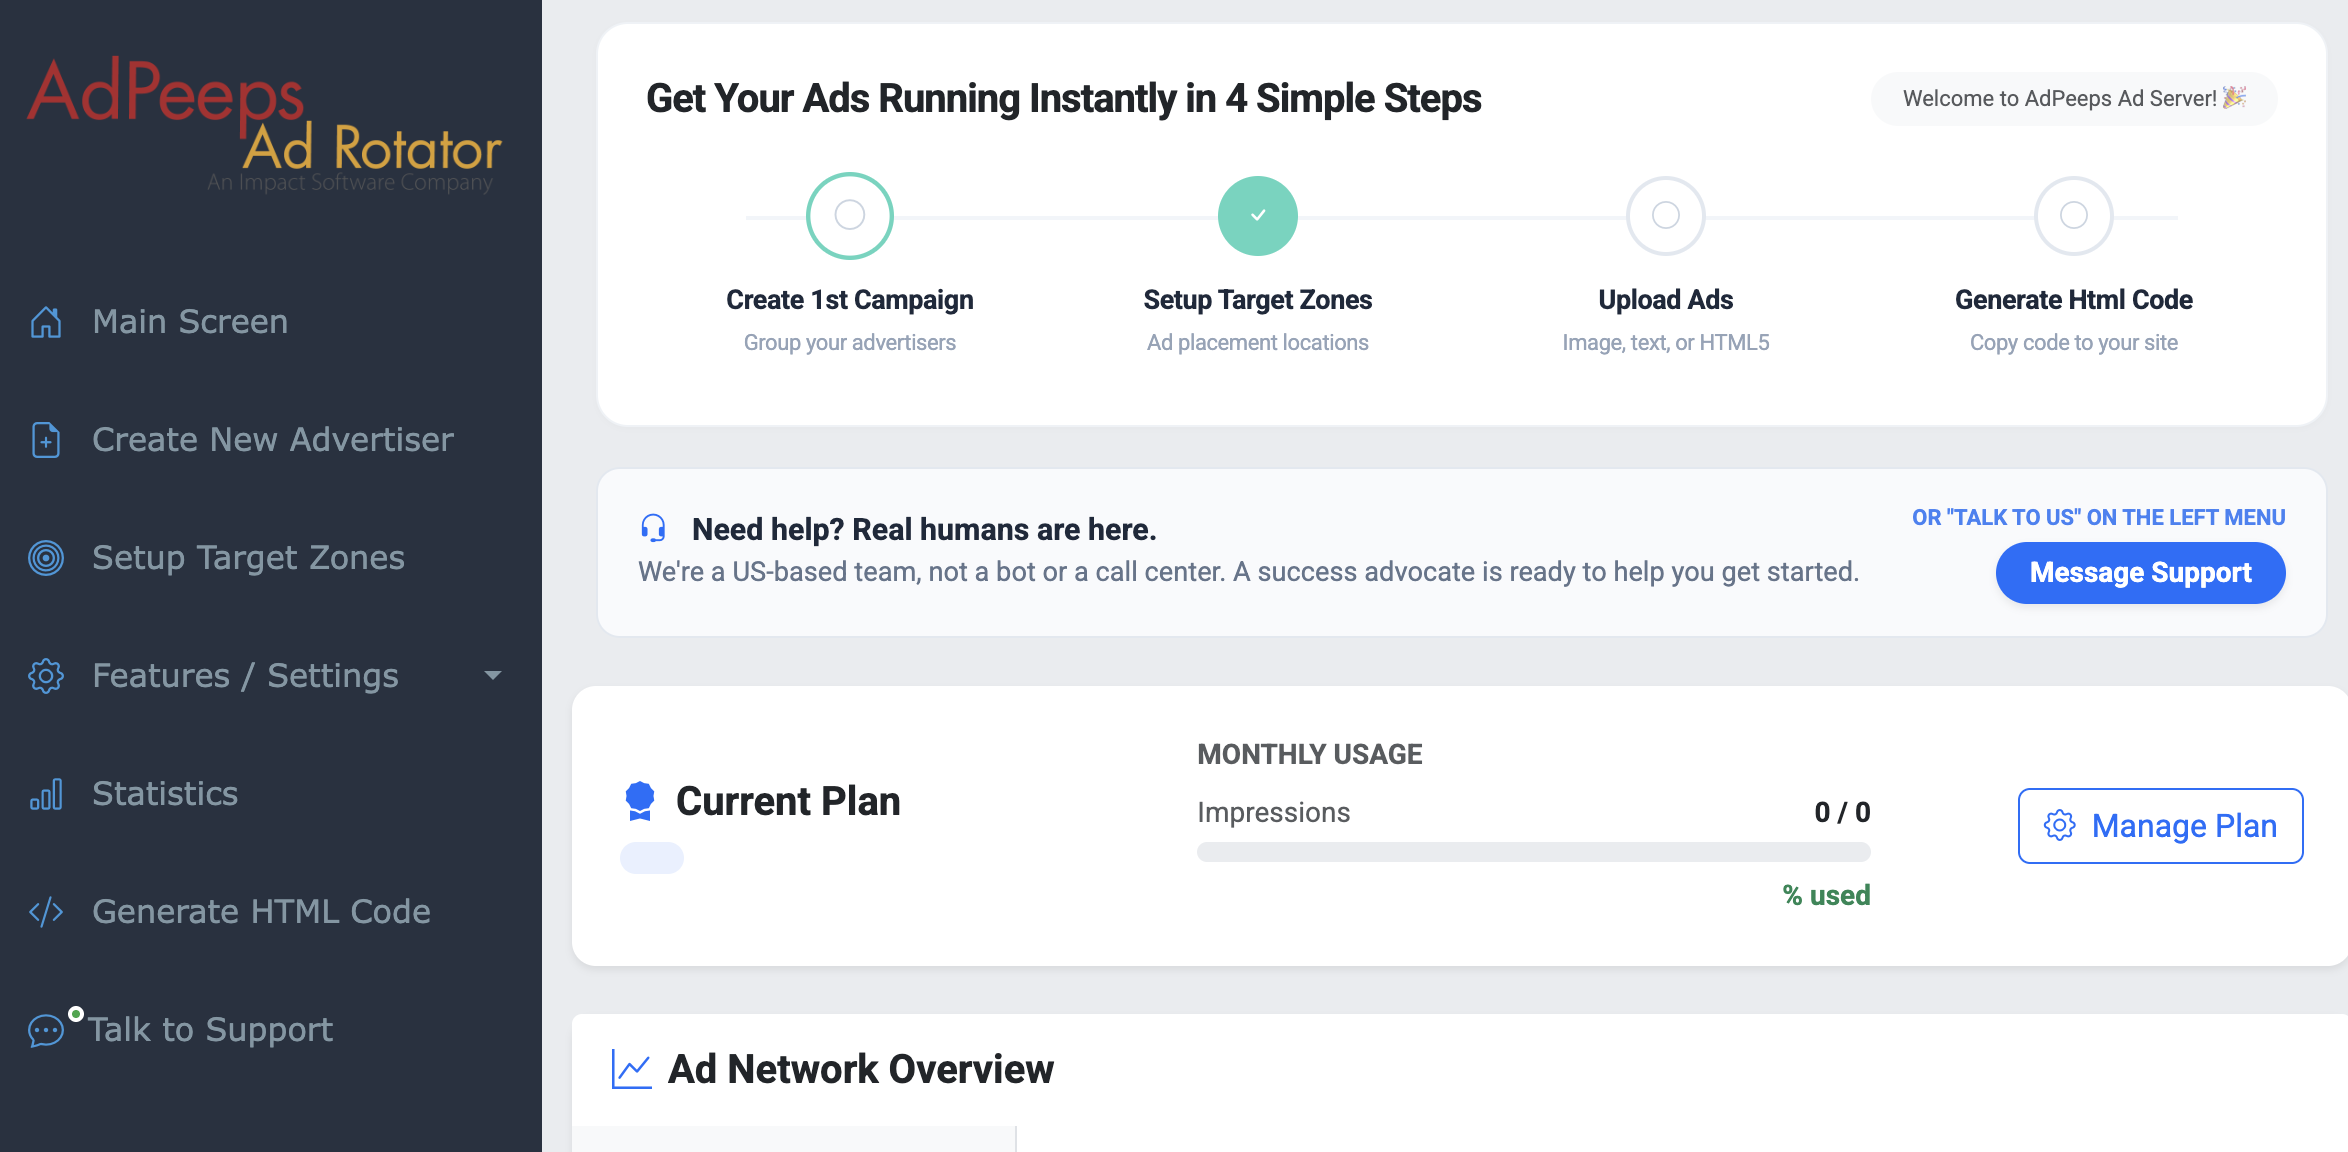Click the headset icon beside Need help
Viewport: 2348px width, 1152px height.
pyautogui.click(x=653, y=528)
